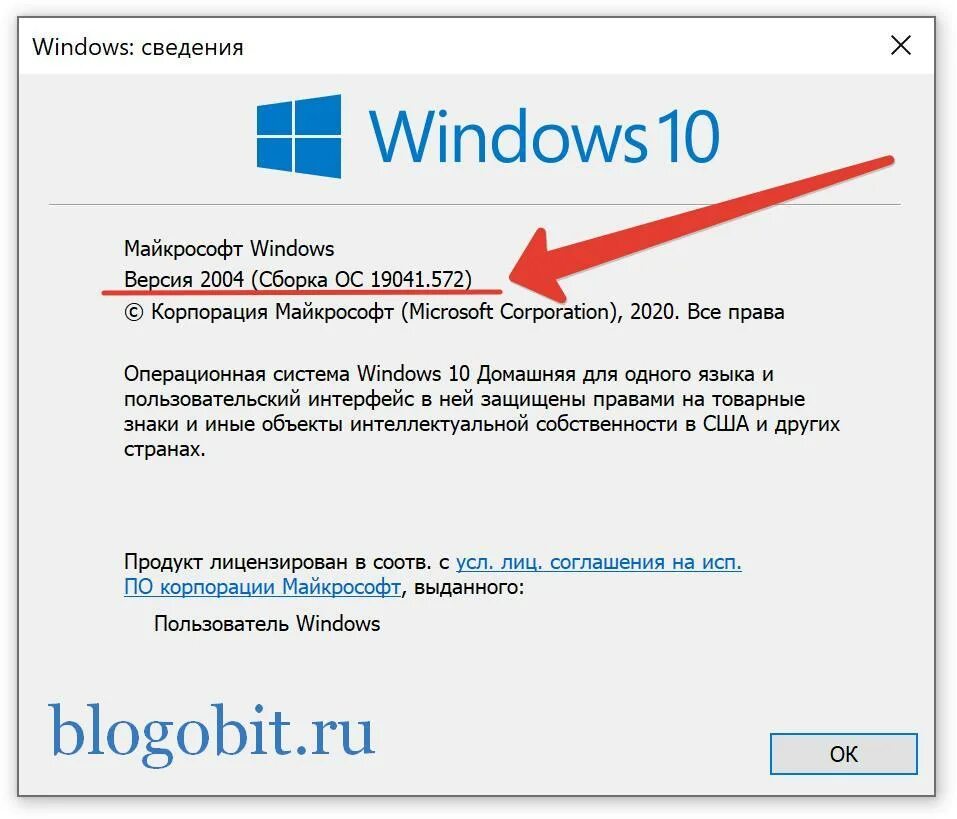Viewport: 957px width, 819px height.
Task: Click the word выданного after the link
Action: point(468,586)
